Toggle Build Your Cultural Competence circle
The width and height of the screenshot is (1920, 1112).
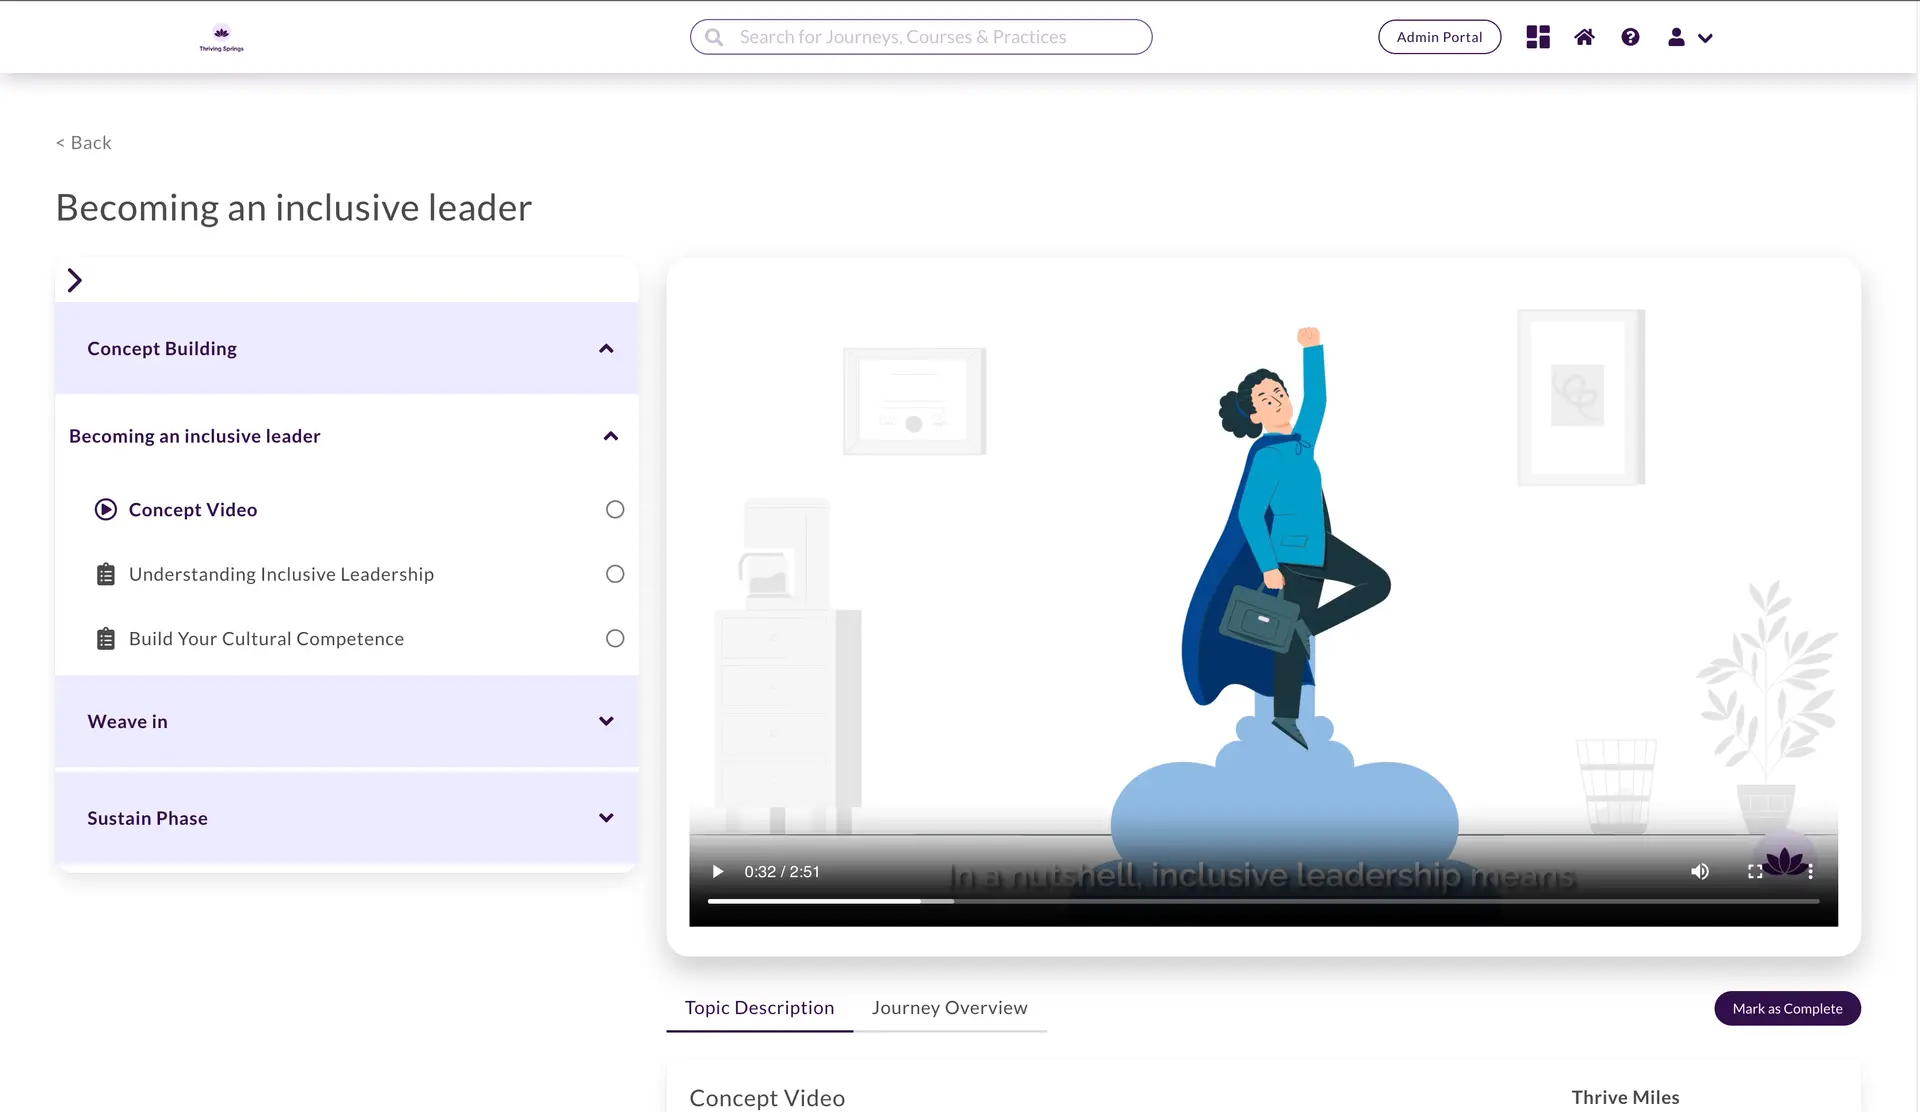point(615,639)
